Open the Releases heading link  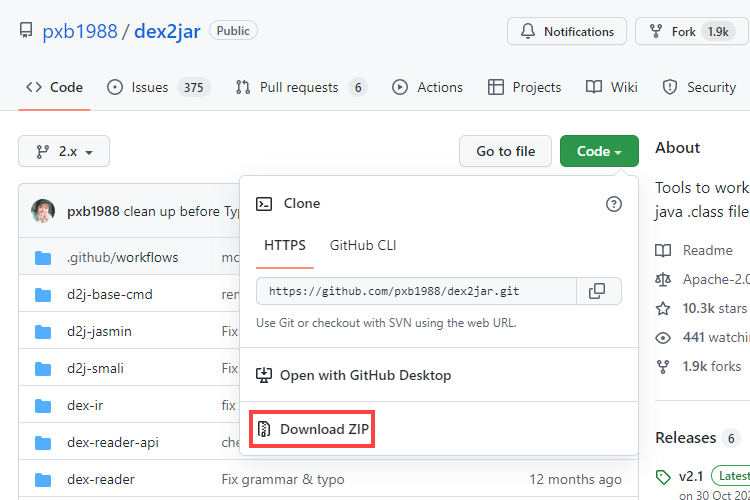pos(685,438)
